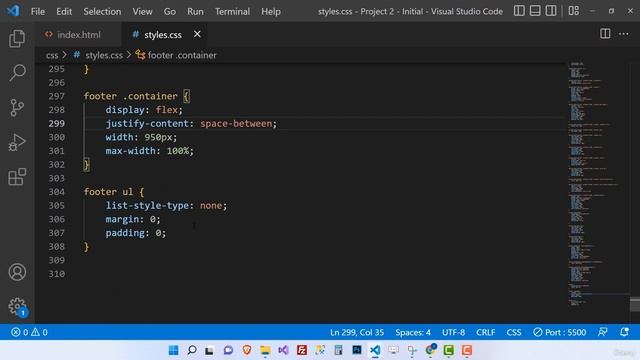
Task: Open the Accounts menu icon
Action: click(x=17, y=272)
